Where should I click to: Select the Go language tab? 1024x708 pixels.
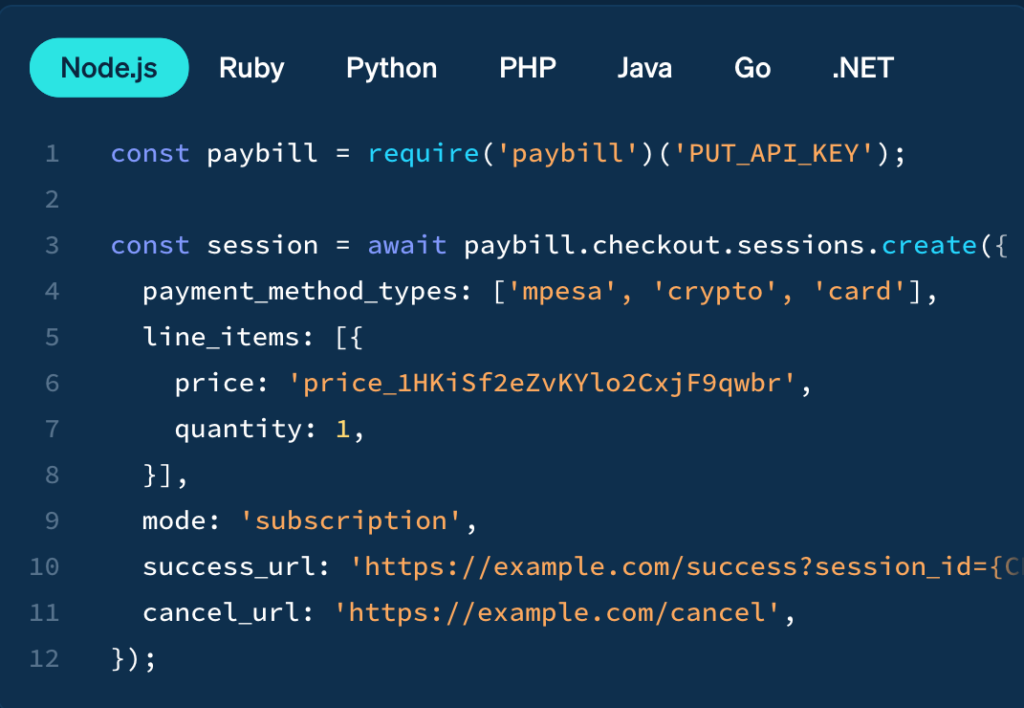[752, 68]
